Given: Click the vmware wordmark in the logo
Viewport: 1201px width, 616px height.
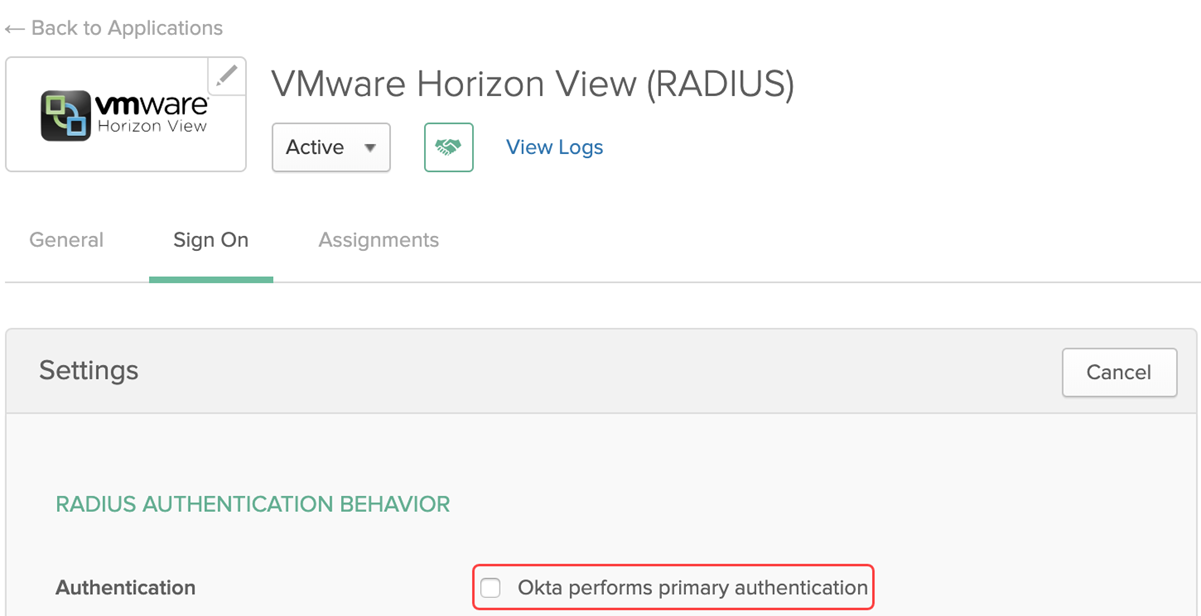Looking at the screenshot, I should click(x=151, y=105).
